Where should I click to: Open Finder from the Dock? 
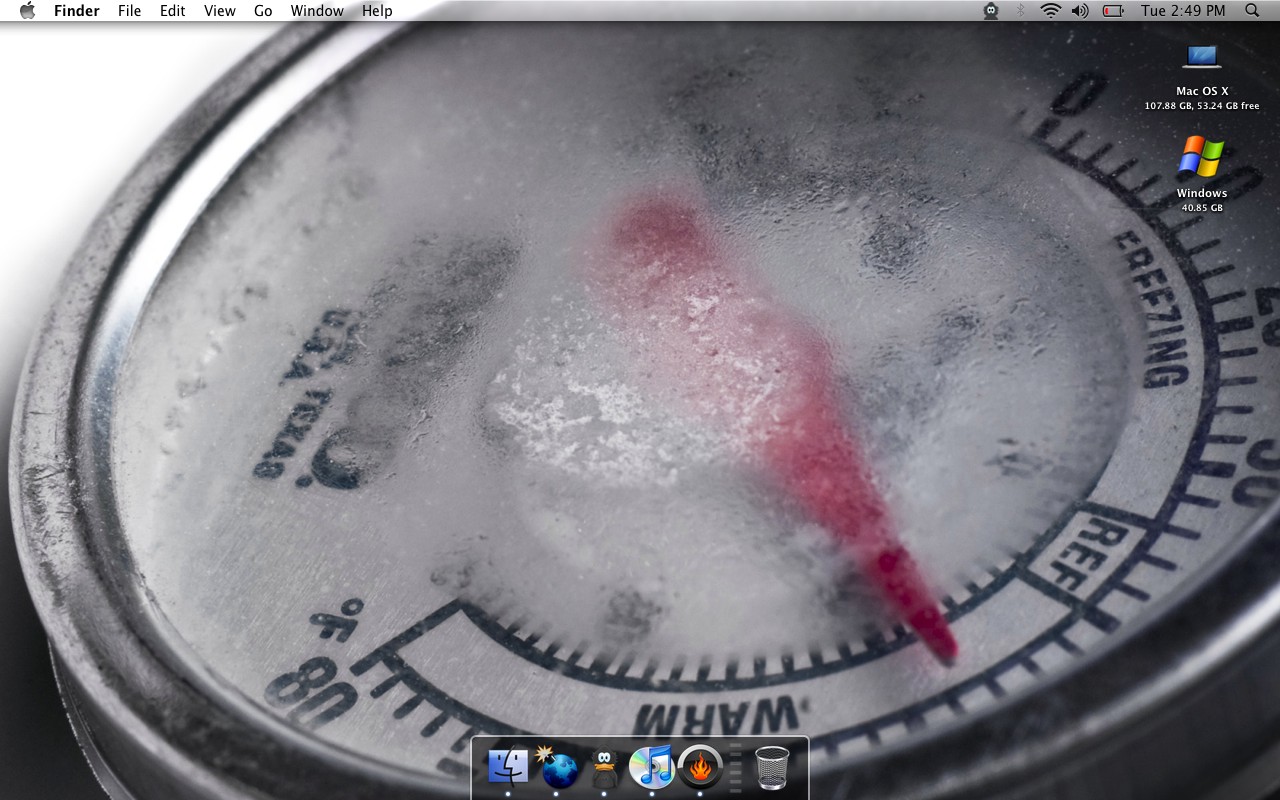click(x=508, y=767)
